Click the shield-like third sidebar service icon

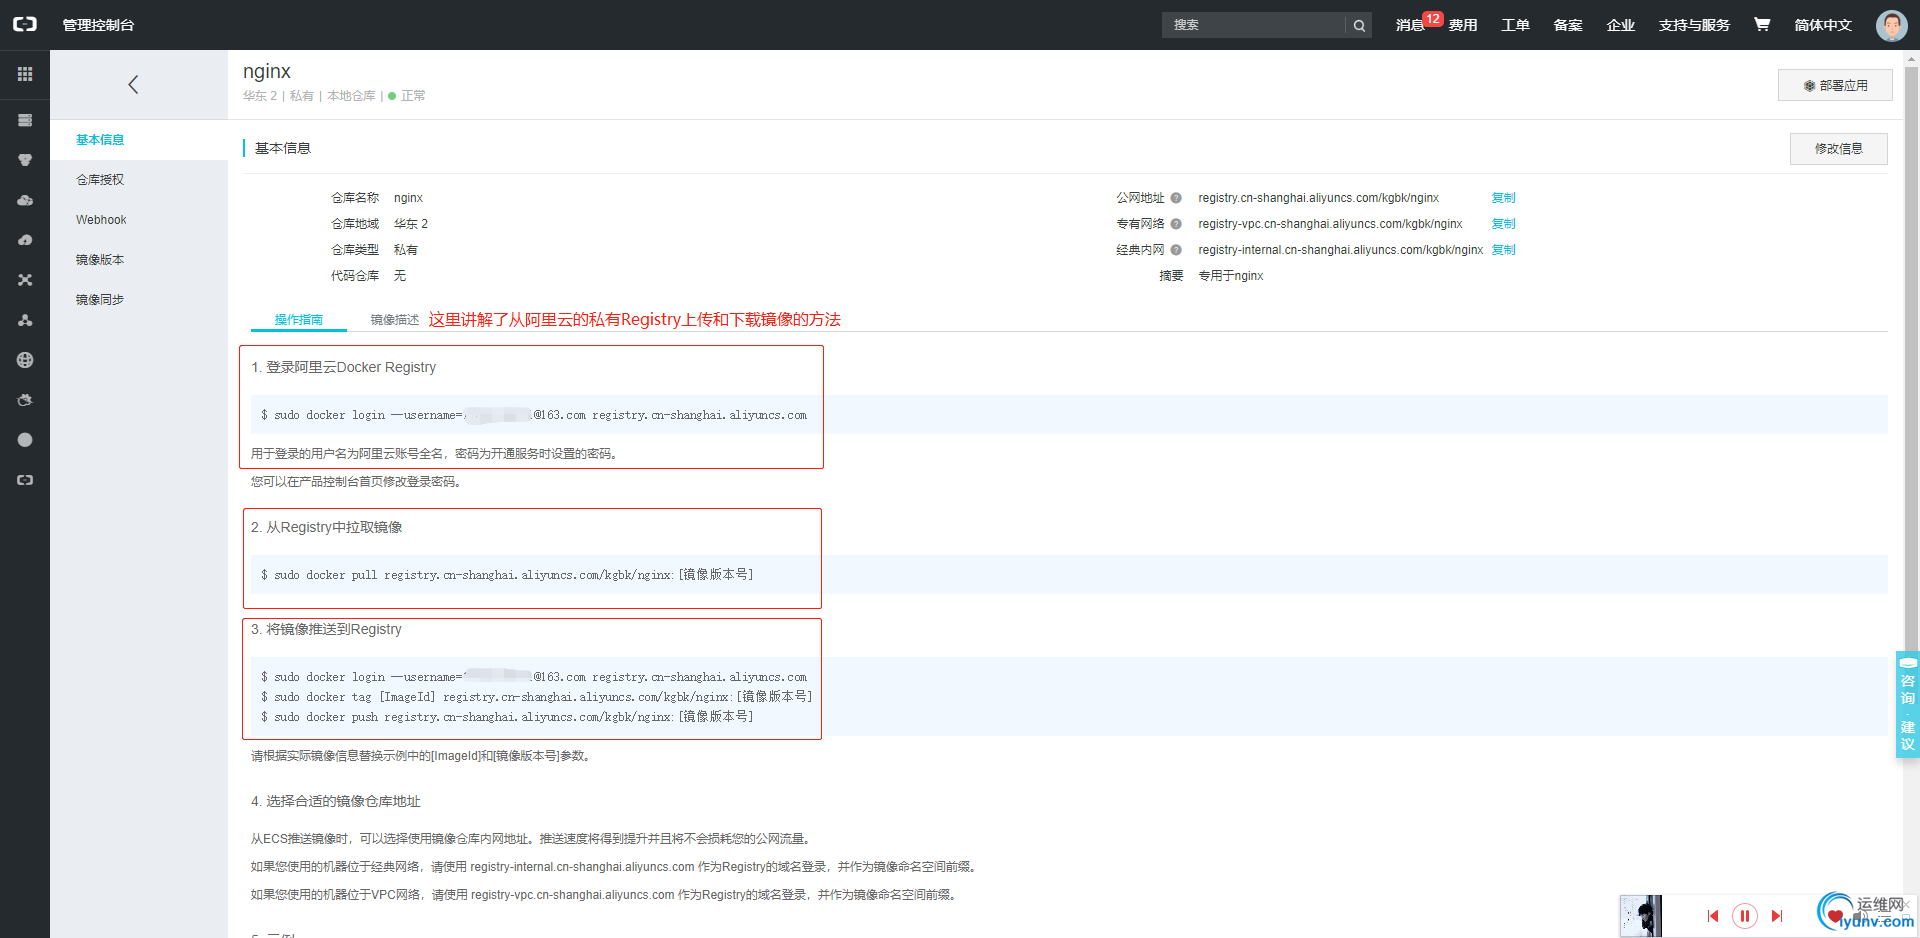[25, 160]
